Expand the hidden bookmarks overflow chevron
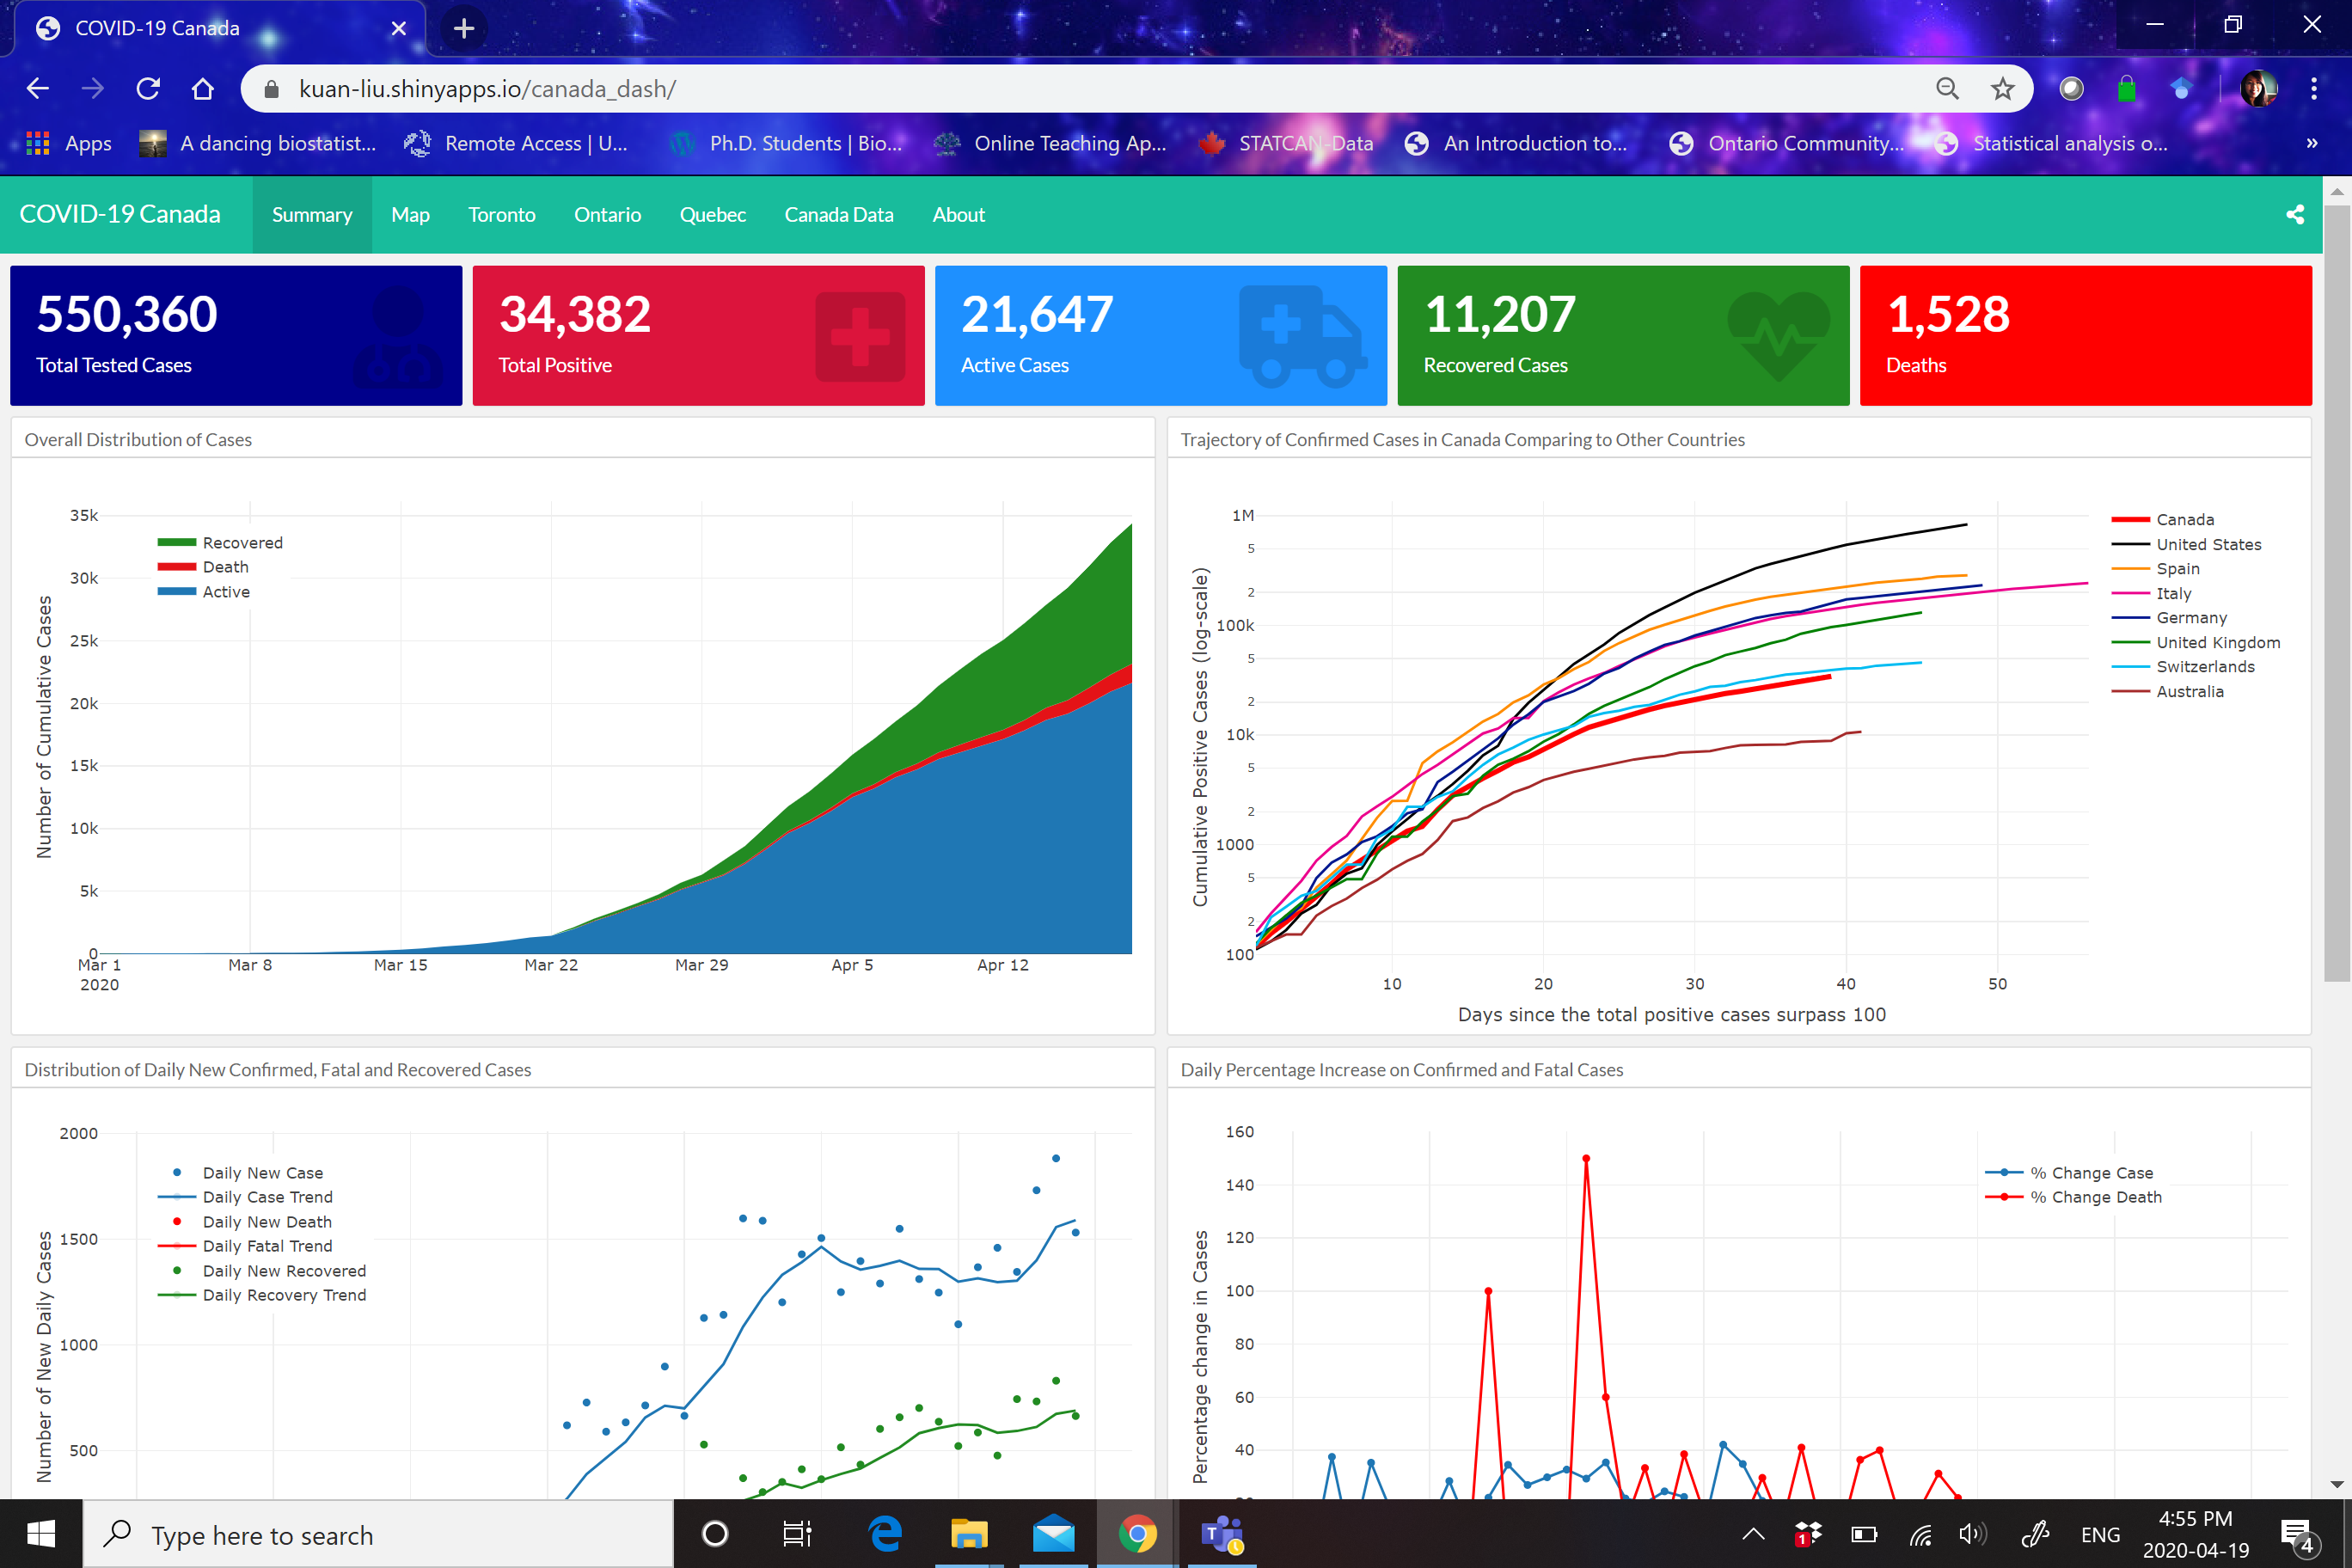The image size is (2352, 1568). click(x=2311, y=143)
